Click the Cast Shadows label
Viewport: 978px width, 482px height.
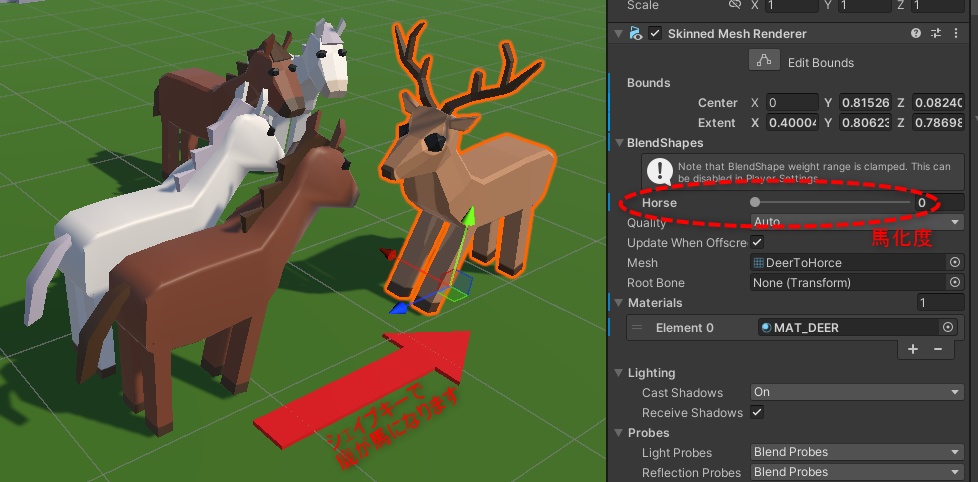tap(682, 392)
